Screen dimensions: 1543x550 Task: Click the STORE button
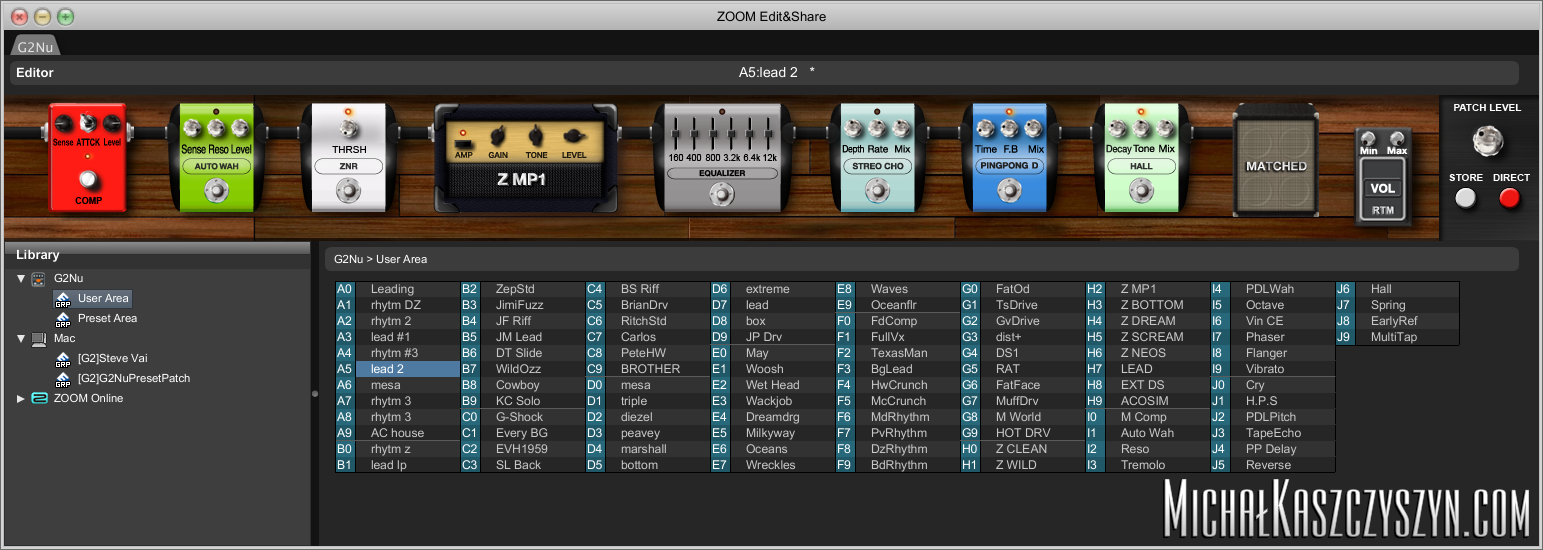pyautogui.click(x=1466, y=198)
